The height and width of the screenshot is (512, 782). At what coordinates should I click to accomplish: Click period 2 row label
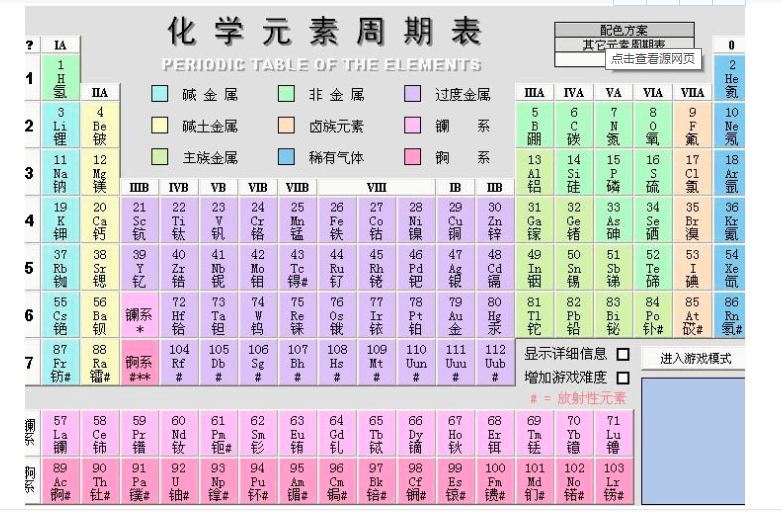pyautogui.click(x=31, y=126)
